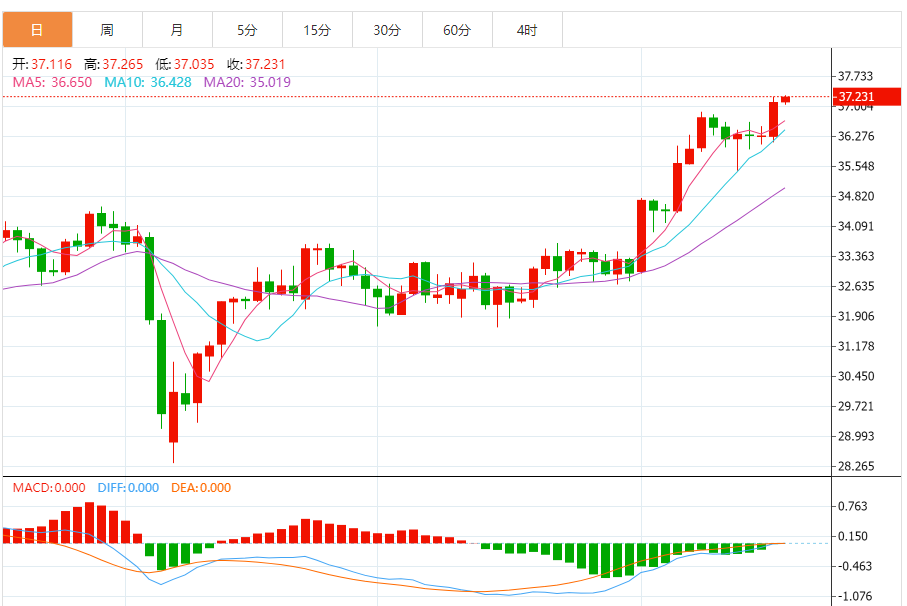Click the 33.363 price axis label

pos(856,256)
